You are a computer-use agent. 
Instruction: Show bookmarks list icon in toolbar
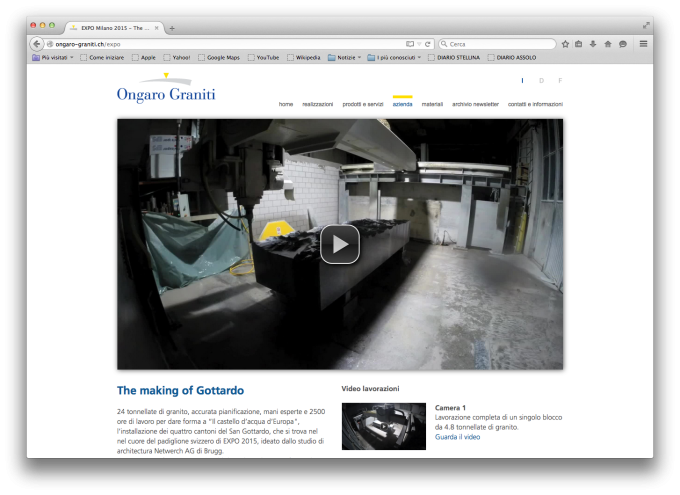click(x=579, y=44)
